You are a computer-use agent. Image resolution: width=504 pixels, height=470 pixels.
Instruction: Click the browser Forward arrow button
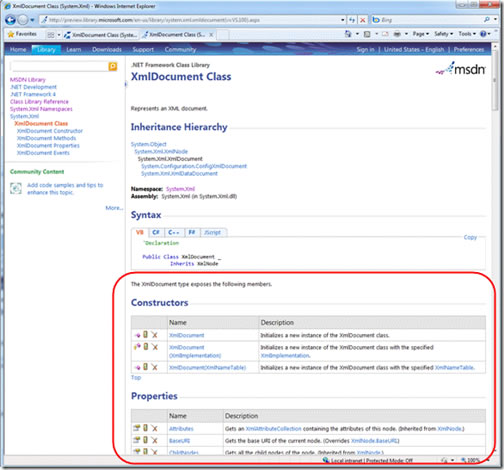pyautogui.click(x=23, y=20)
